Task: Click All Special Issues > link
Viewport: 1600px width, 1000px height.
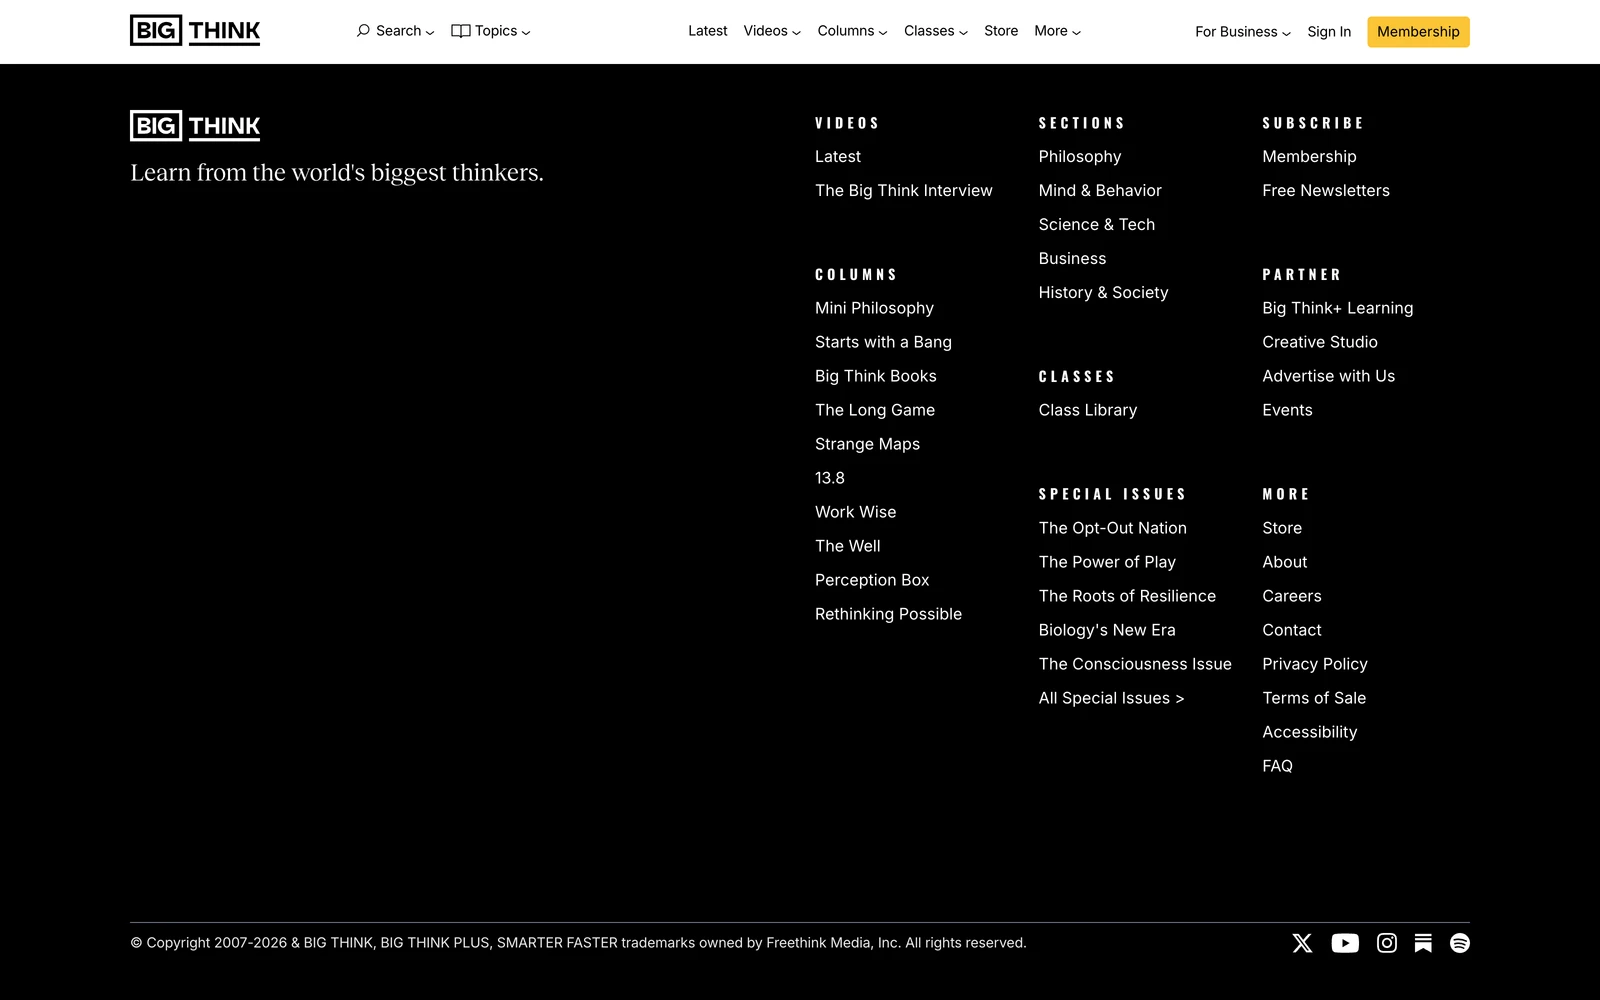Action: (1111, 699)
